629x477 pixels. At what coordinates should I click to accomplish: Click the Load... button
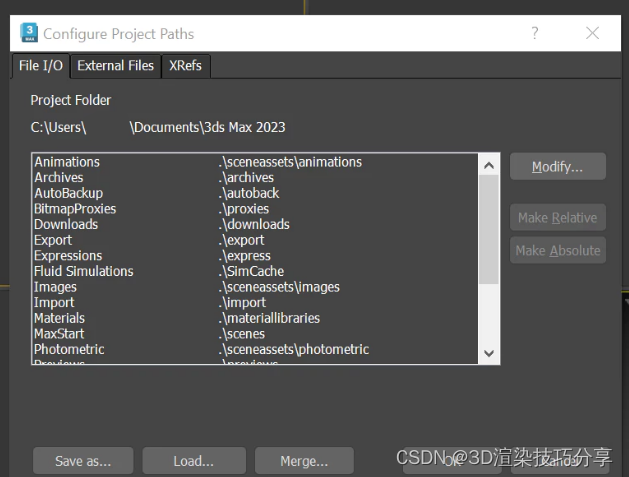pyautogui.click(x=194, y=461)
